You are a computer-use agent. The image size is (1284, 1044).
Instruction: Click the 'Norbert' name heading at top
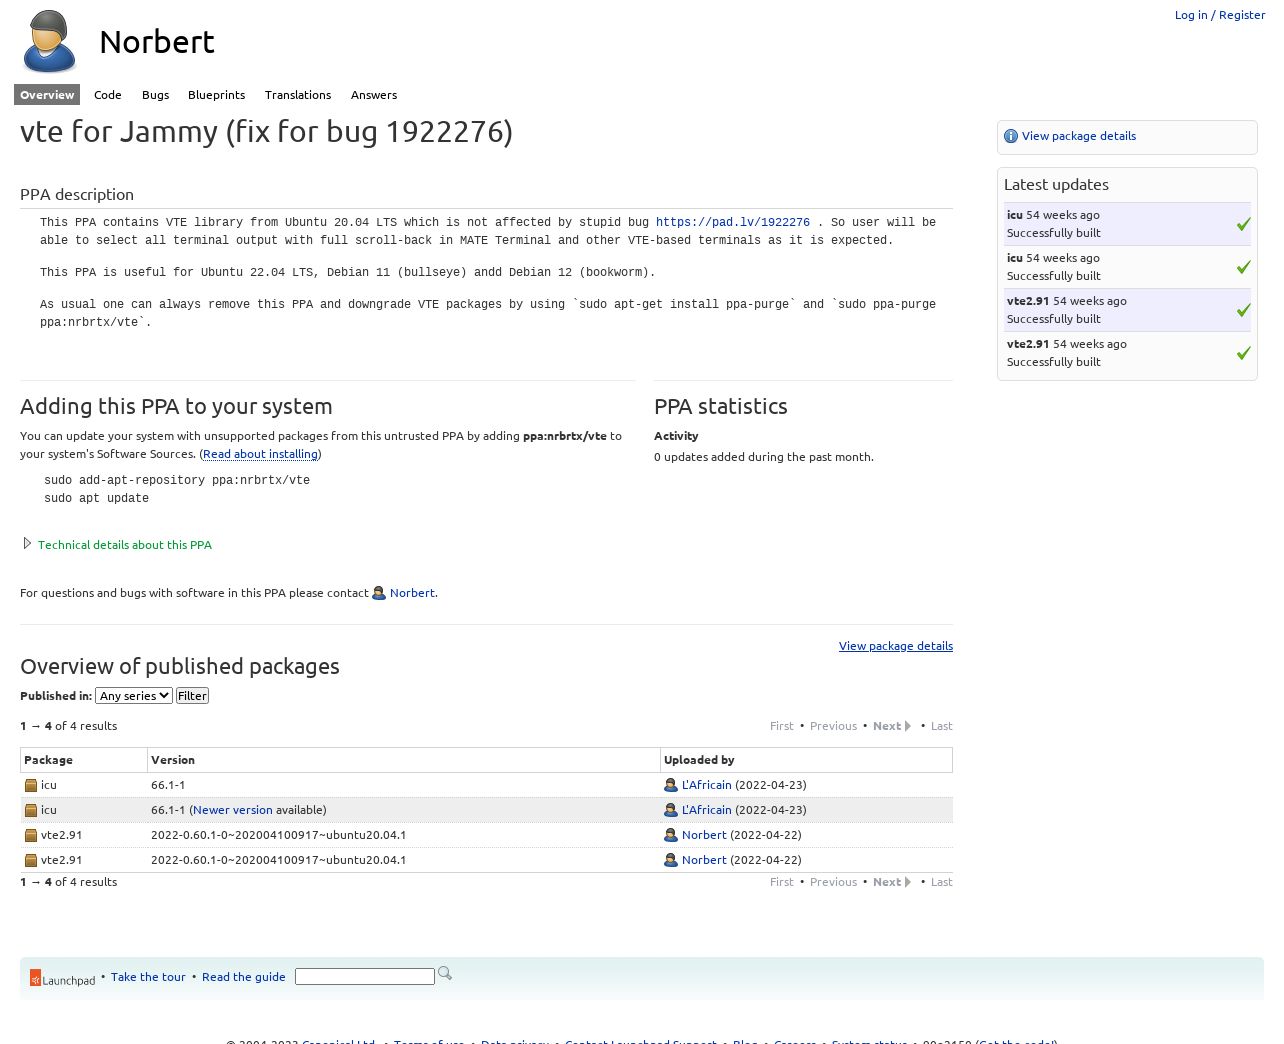[157, 42]
